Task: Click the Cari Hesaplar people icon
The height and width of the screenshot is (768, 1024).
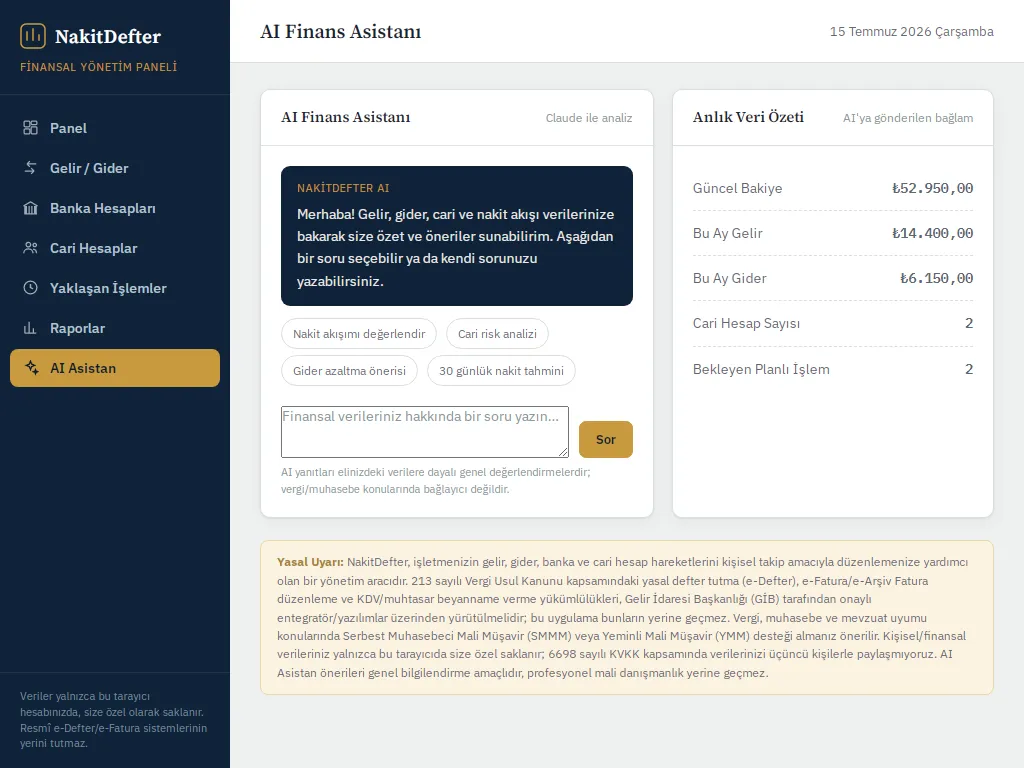Action: pyautogui.click(x=30, y=248)
